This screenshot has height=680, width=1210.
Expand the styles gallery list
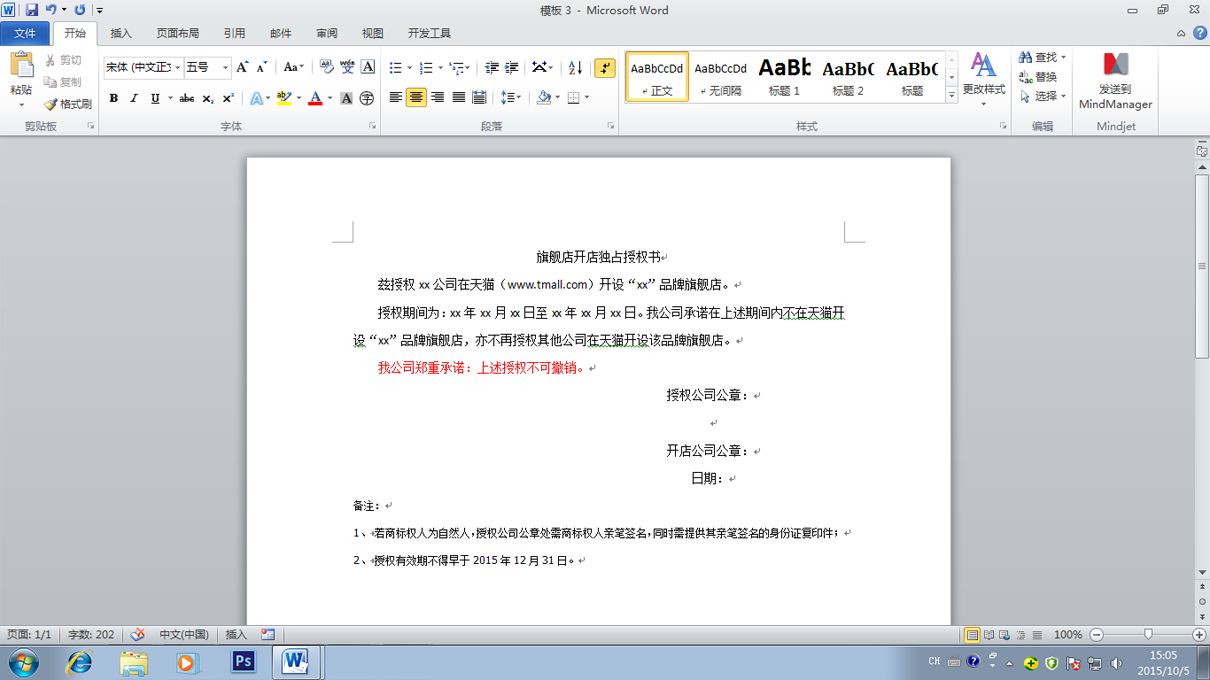click(x=951, y=95)
